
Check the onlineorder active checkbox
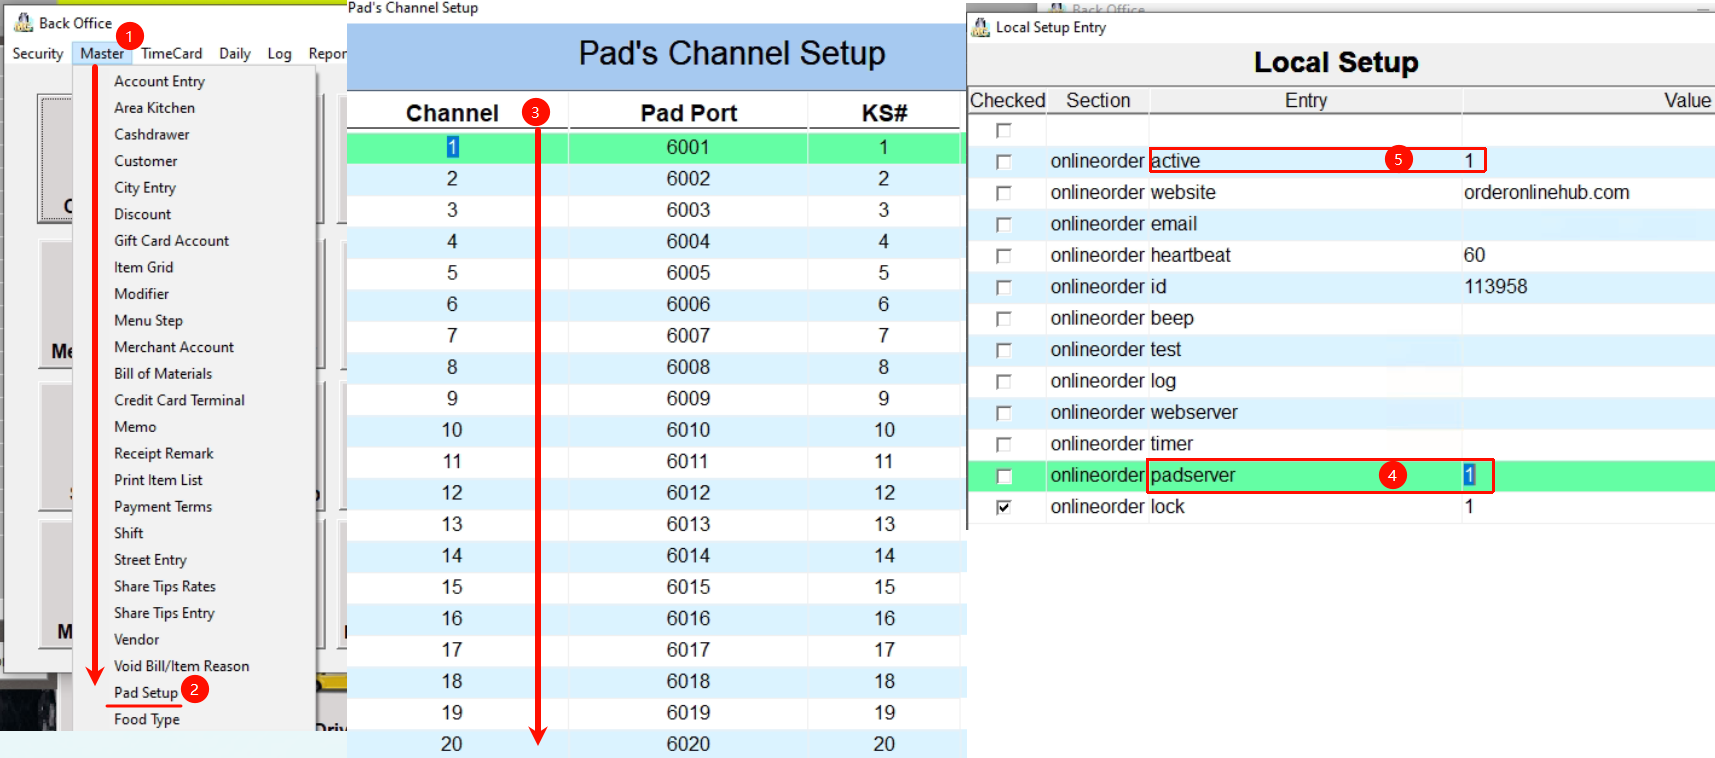(x=1004, y=162)
